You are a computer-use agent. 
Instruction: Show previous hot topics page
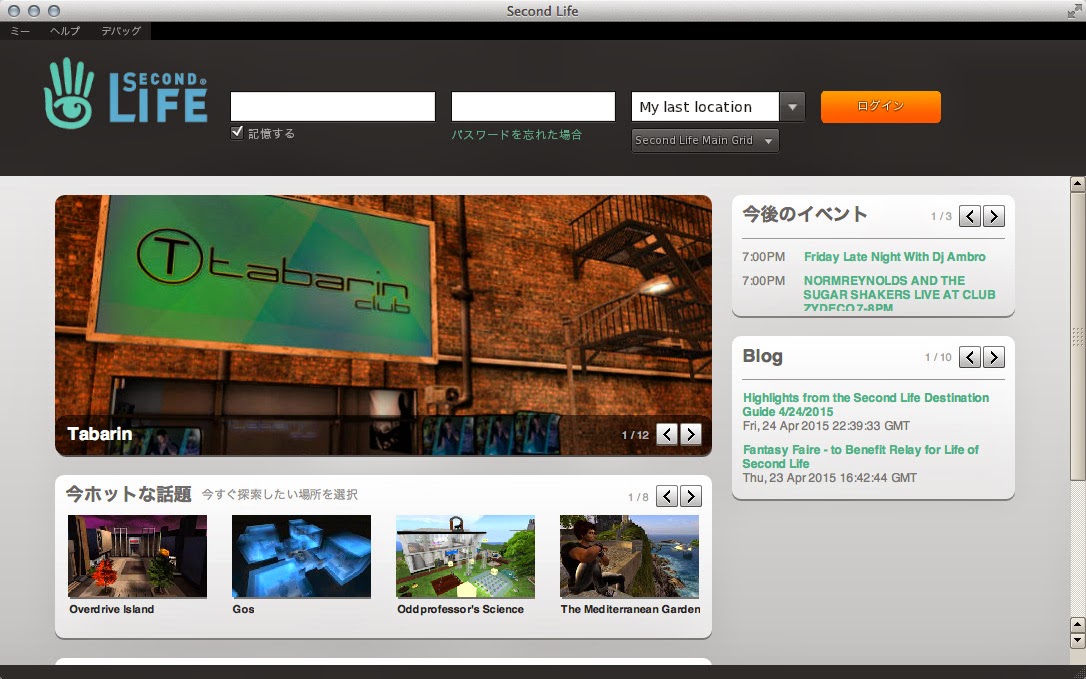pos(667,496)
